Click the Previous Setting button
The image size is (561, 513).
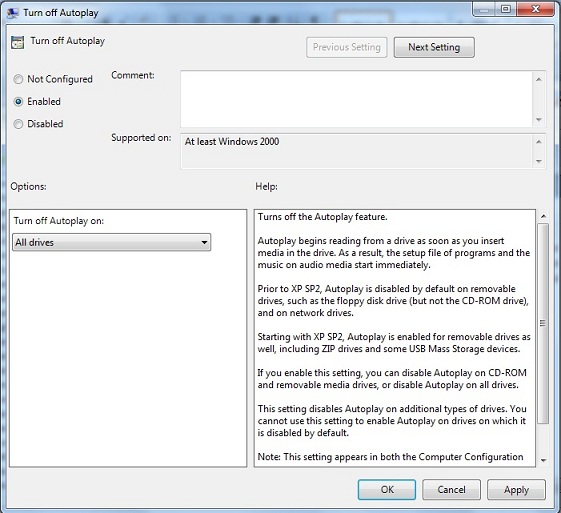[x=346, y=47]
